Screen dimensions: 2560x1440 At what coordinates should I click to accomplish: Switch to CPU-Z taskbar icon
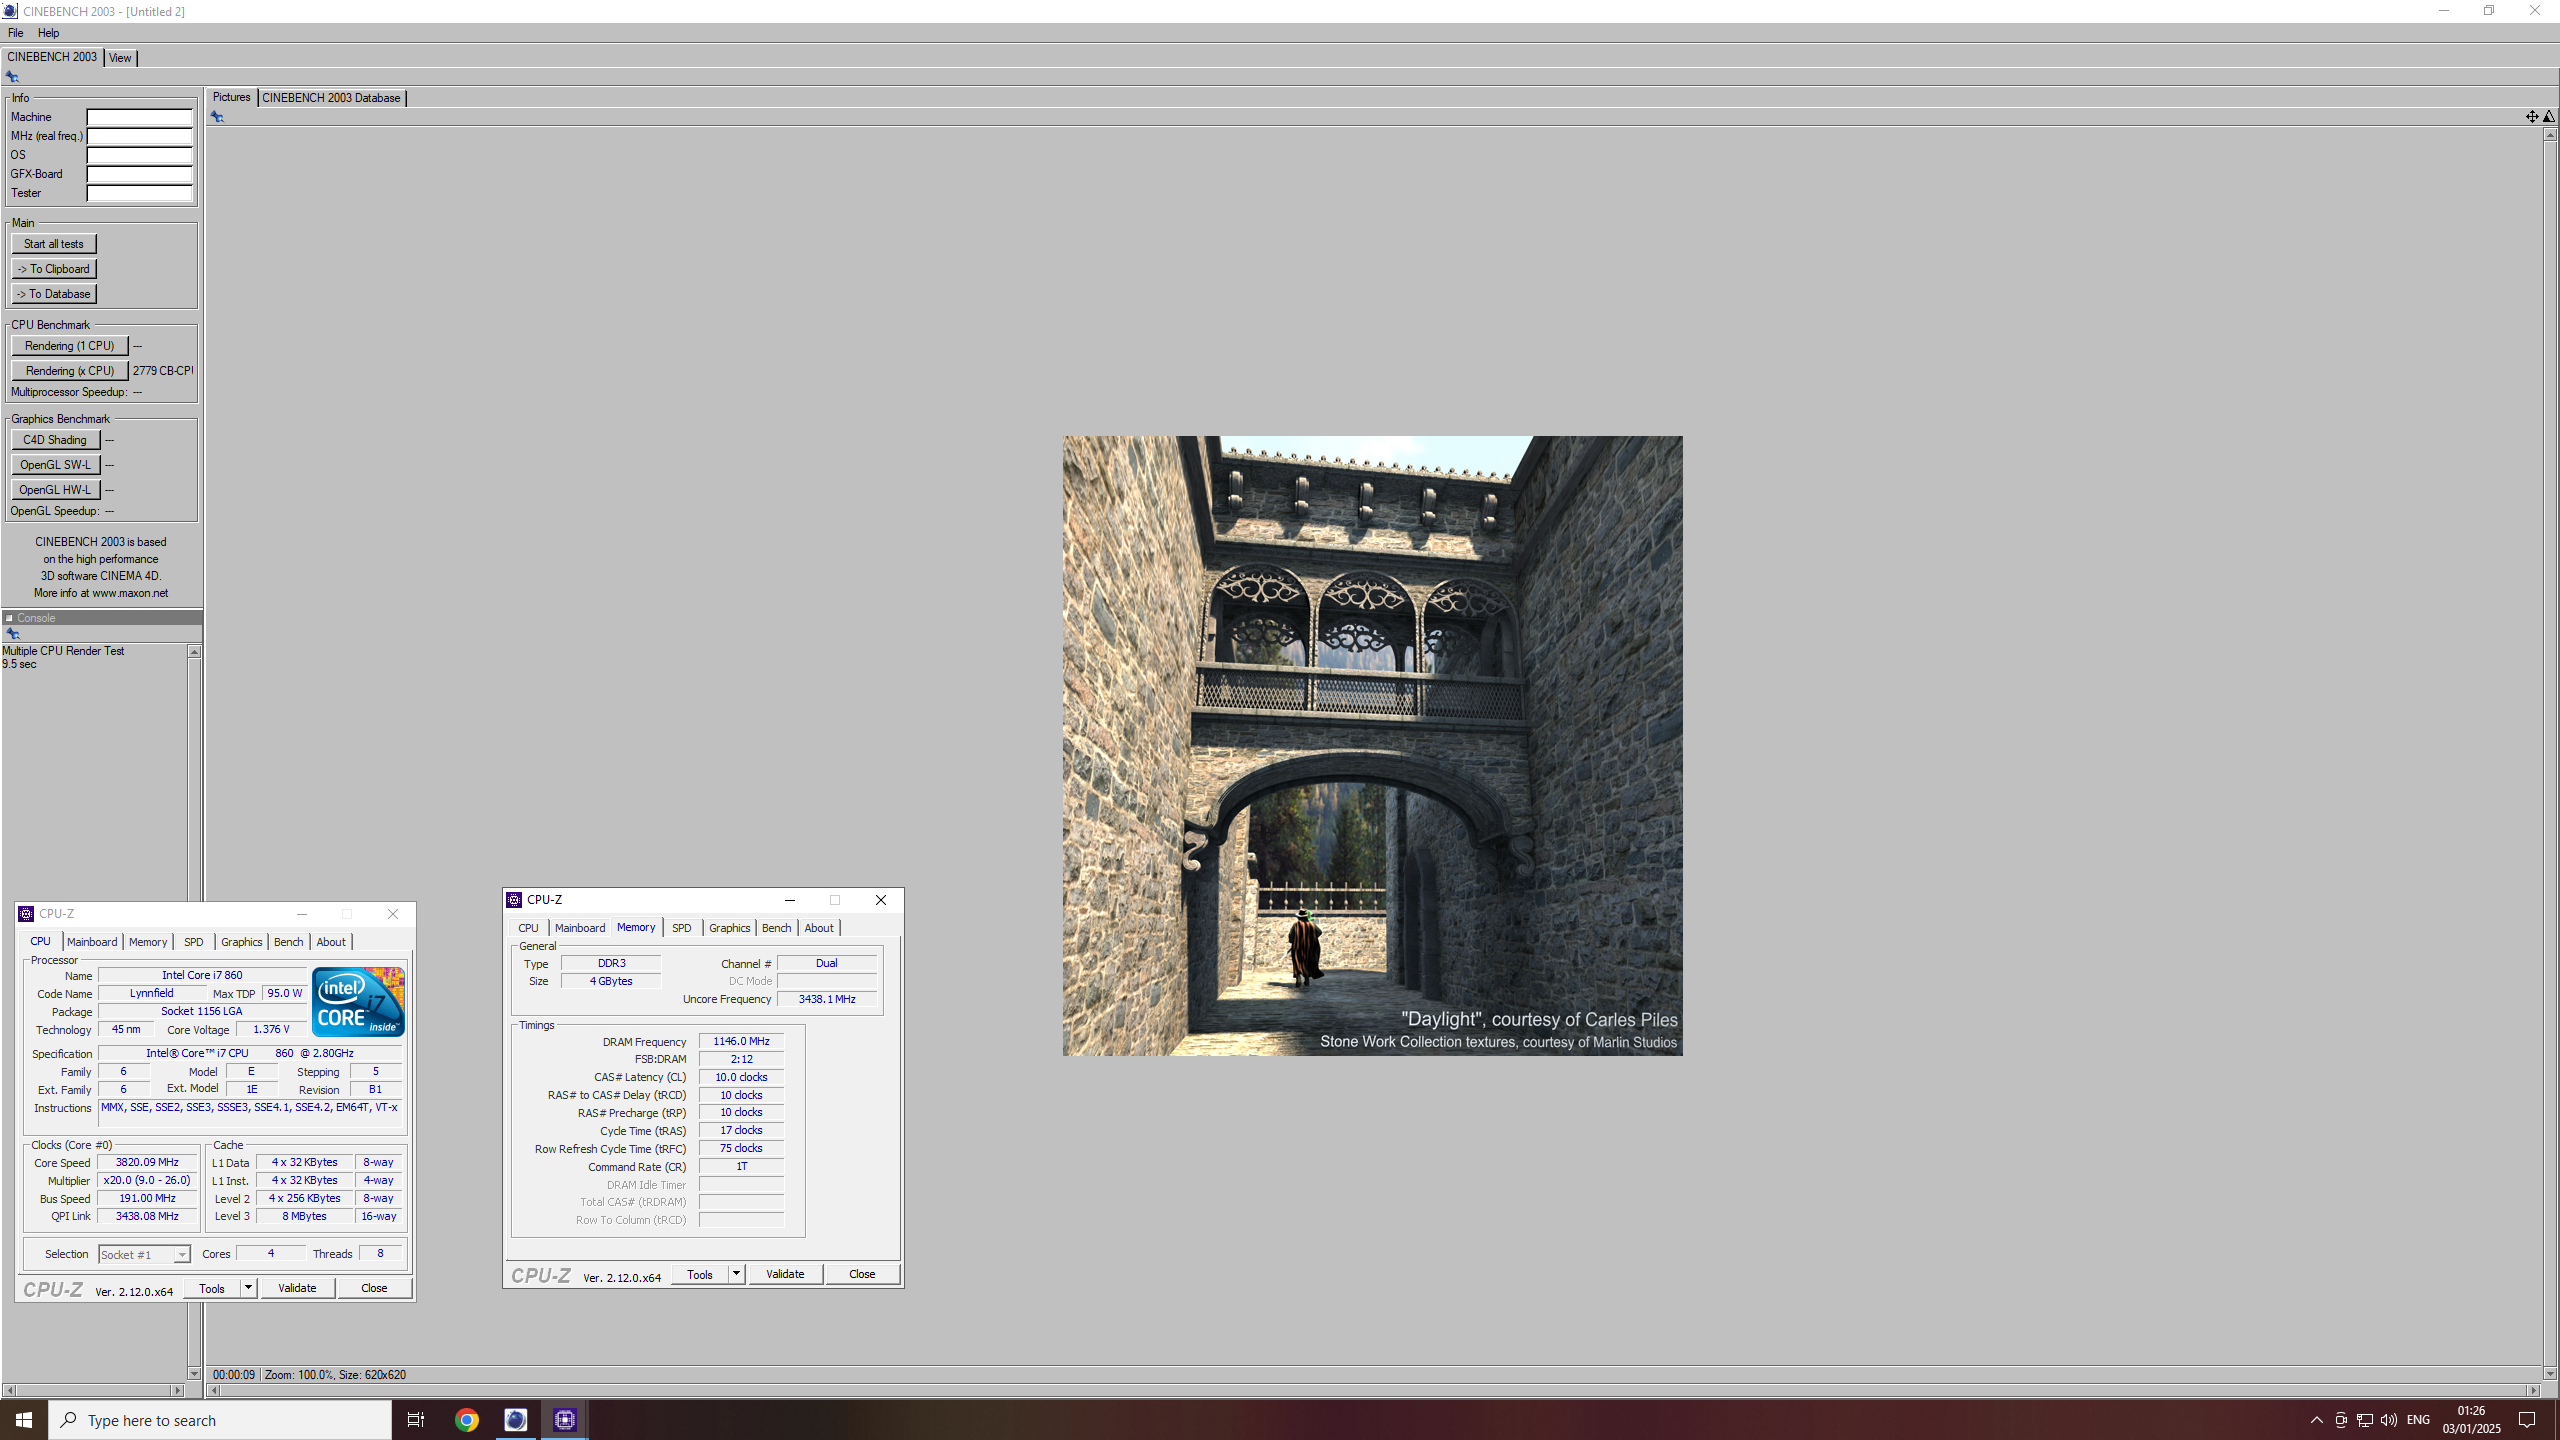[565, 1420]
